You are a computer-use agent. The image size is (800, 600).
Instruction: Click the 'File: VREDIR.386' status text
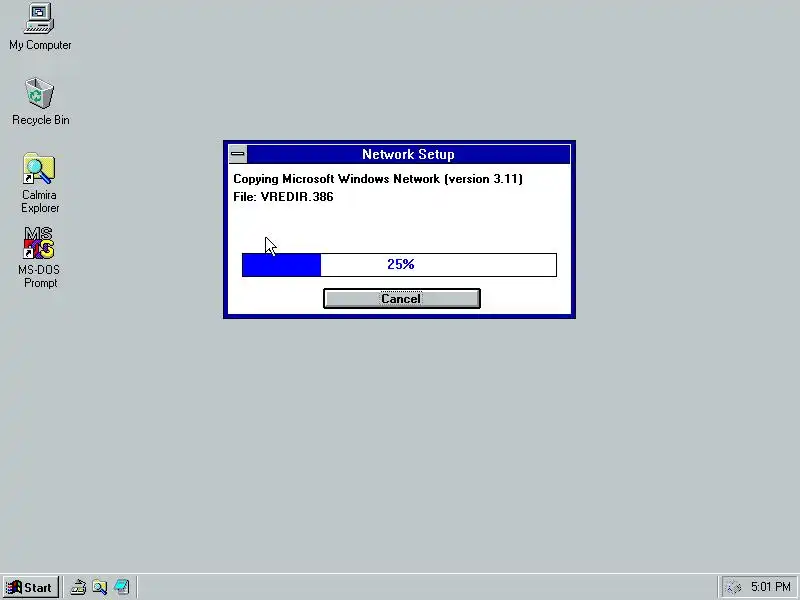[283, 197]
